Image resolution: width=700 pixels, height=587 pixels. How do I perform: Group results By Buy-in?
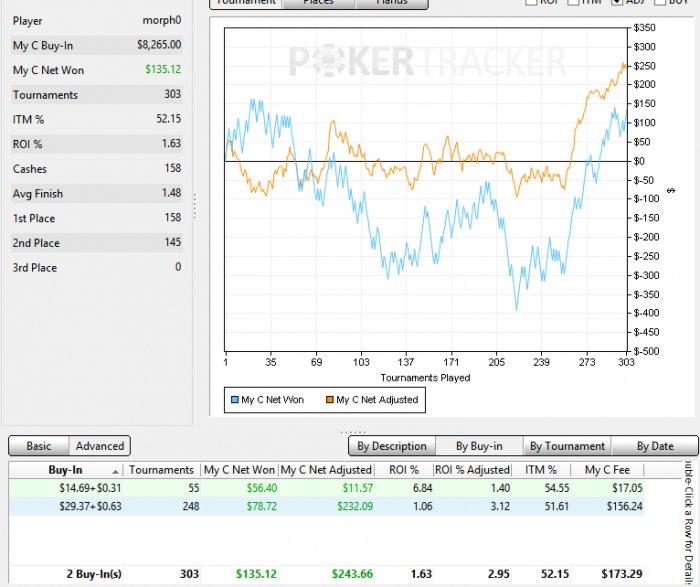point(479,446)
